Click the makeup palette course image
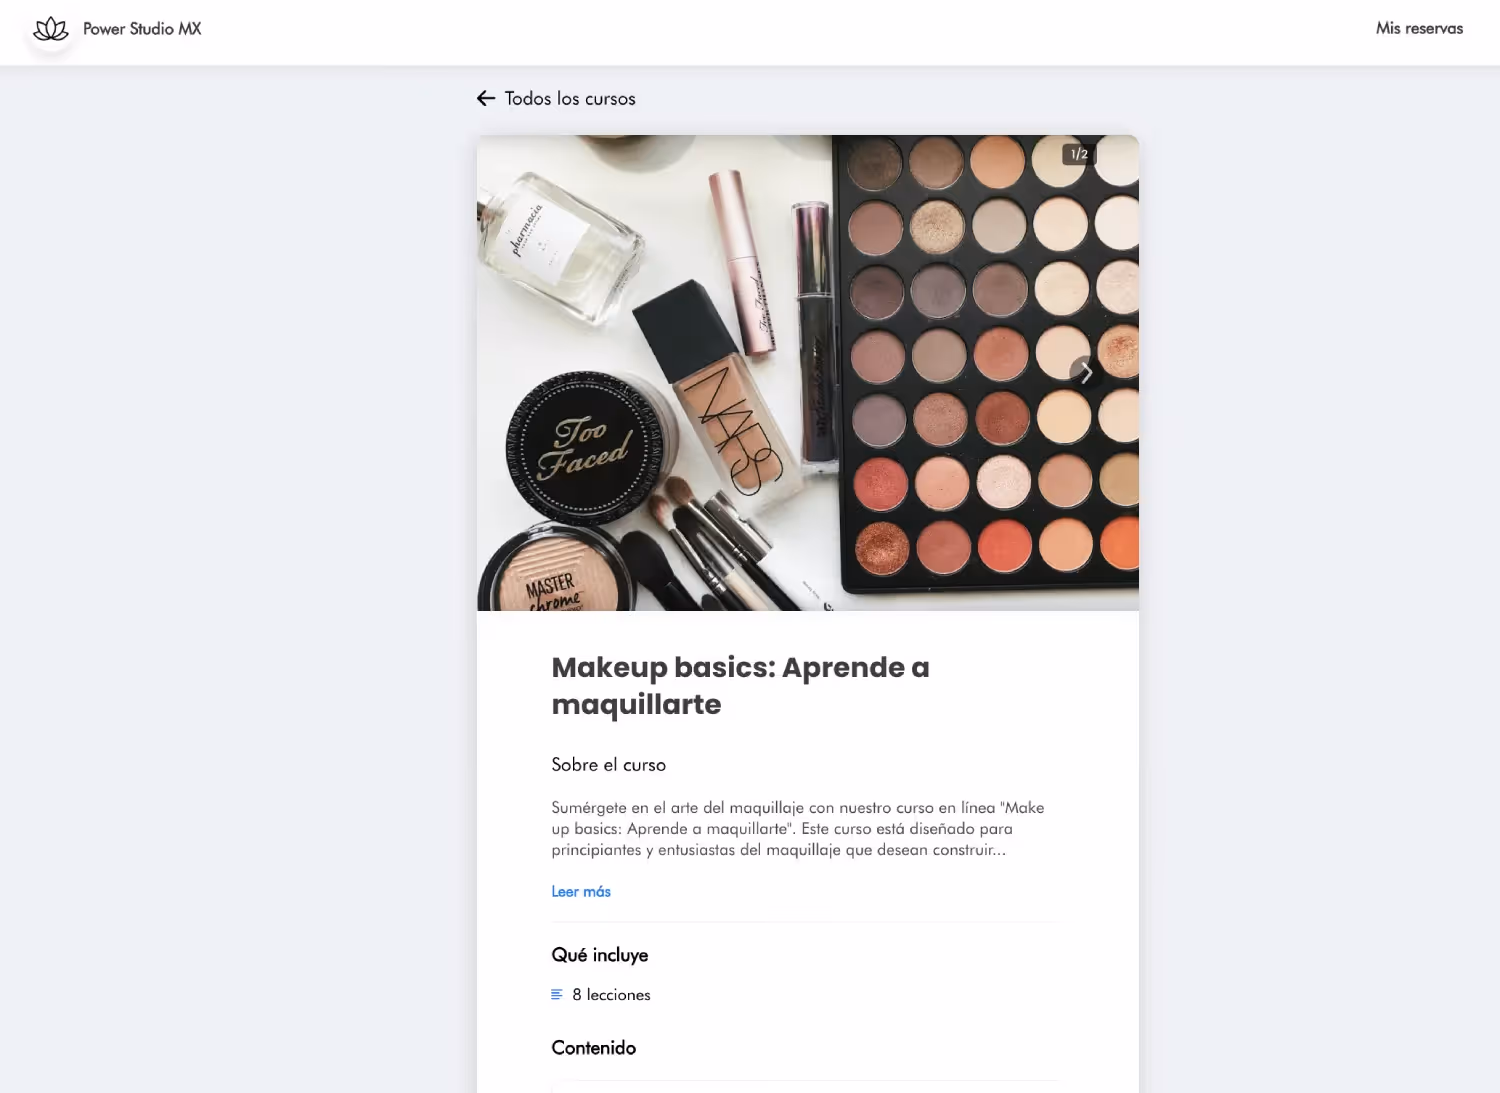 point(808,373)
